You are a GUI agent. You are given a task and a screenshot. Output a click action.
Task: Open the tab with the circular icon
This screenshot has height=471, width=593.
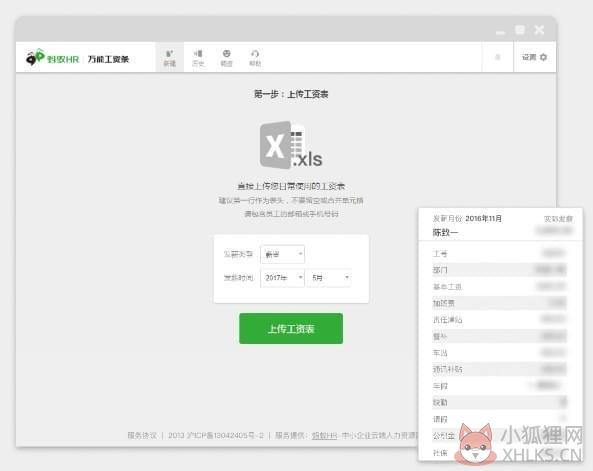[227, 58]
